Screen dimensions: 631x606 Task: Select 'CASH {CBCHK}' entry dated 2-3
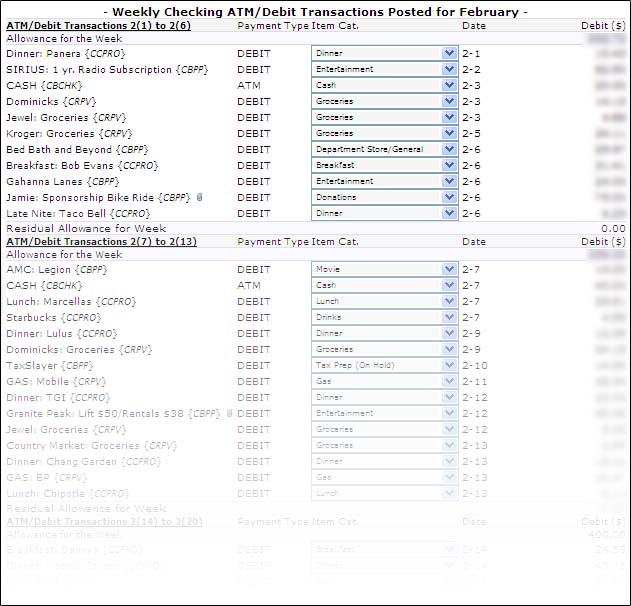click(x=44, y=86)
